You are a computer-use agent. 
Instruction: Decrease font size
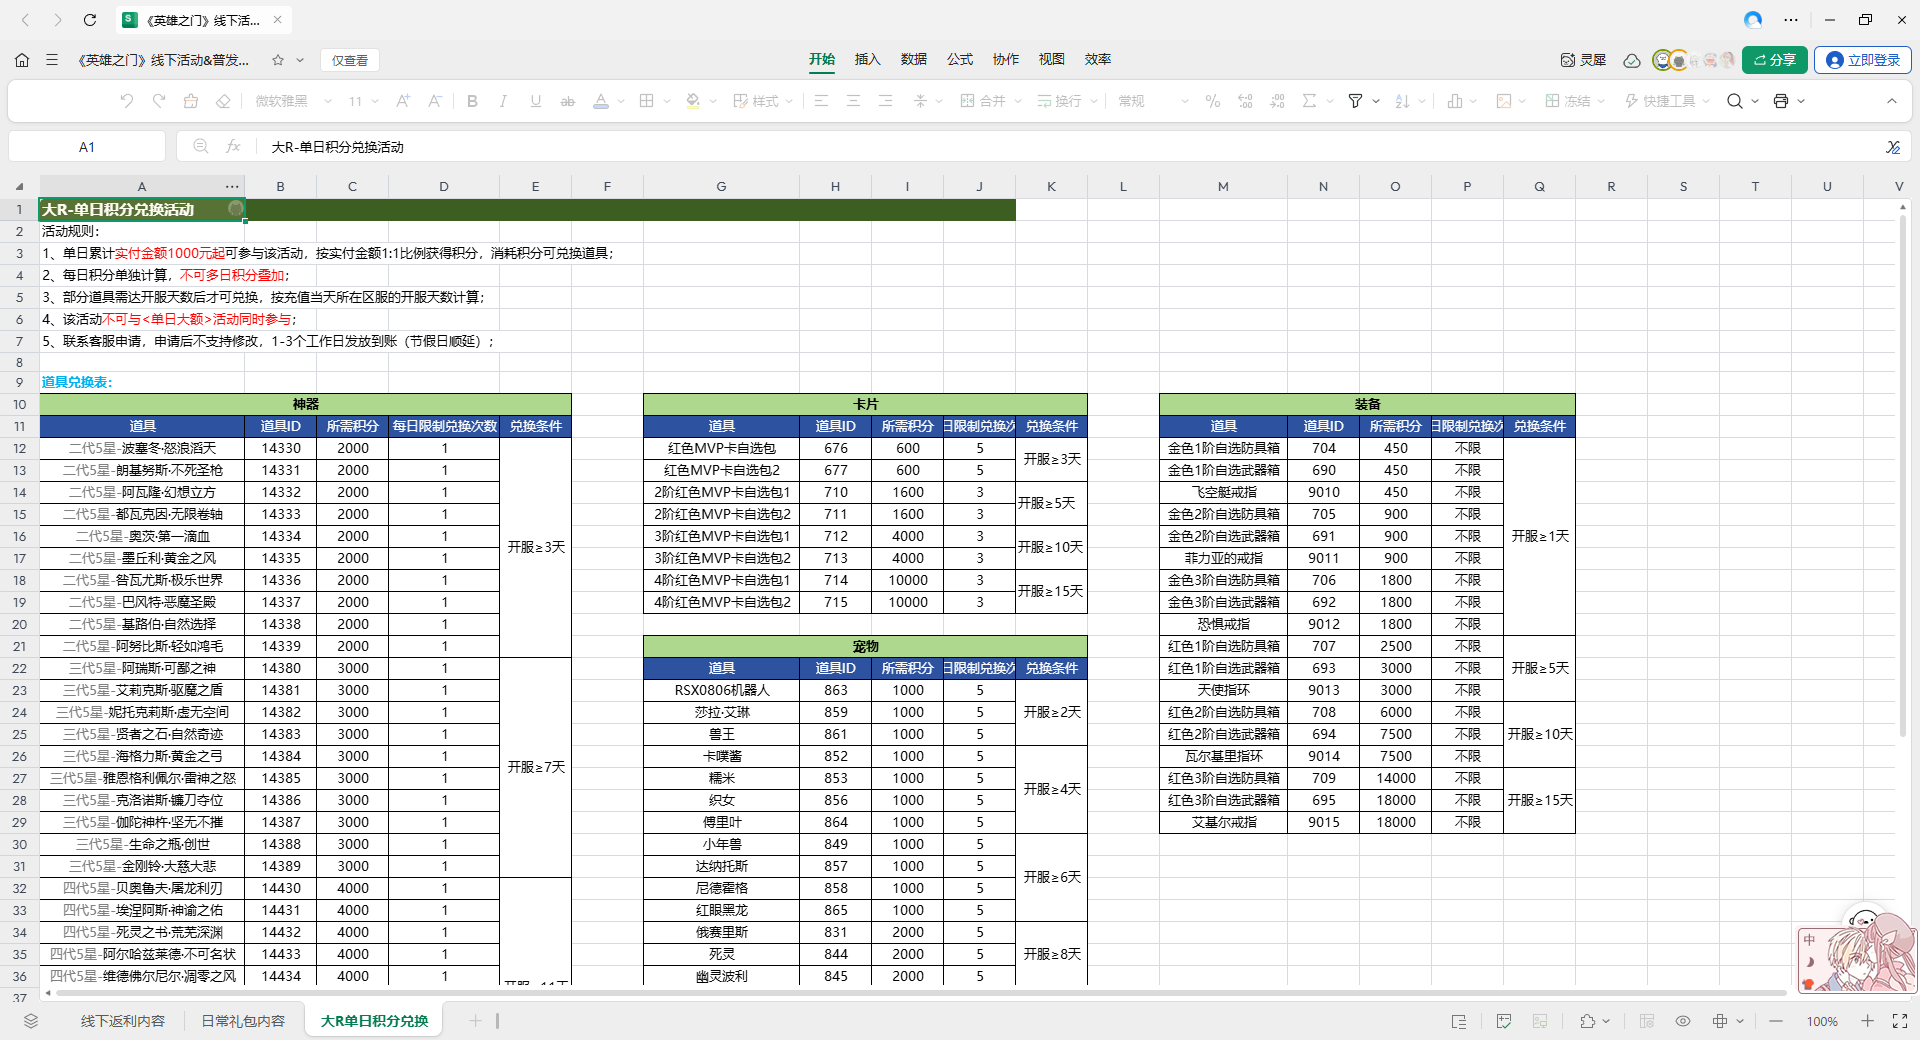point(435,101)
